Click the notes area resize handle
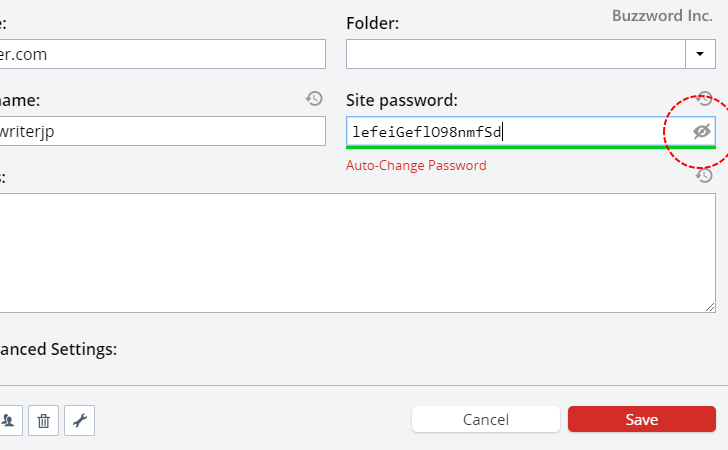The width and height of the screenshot is (728, 450). point(710,307)
